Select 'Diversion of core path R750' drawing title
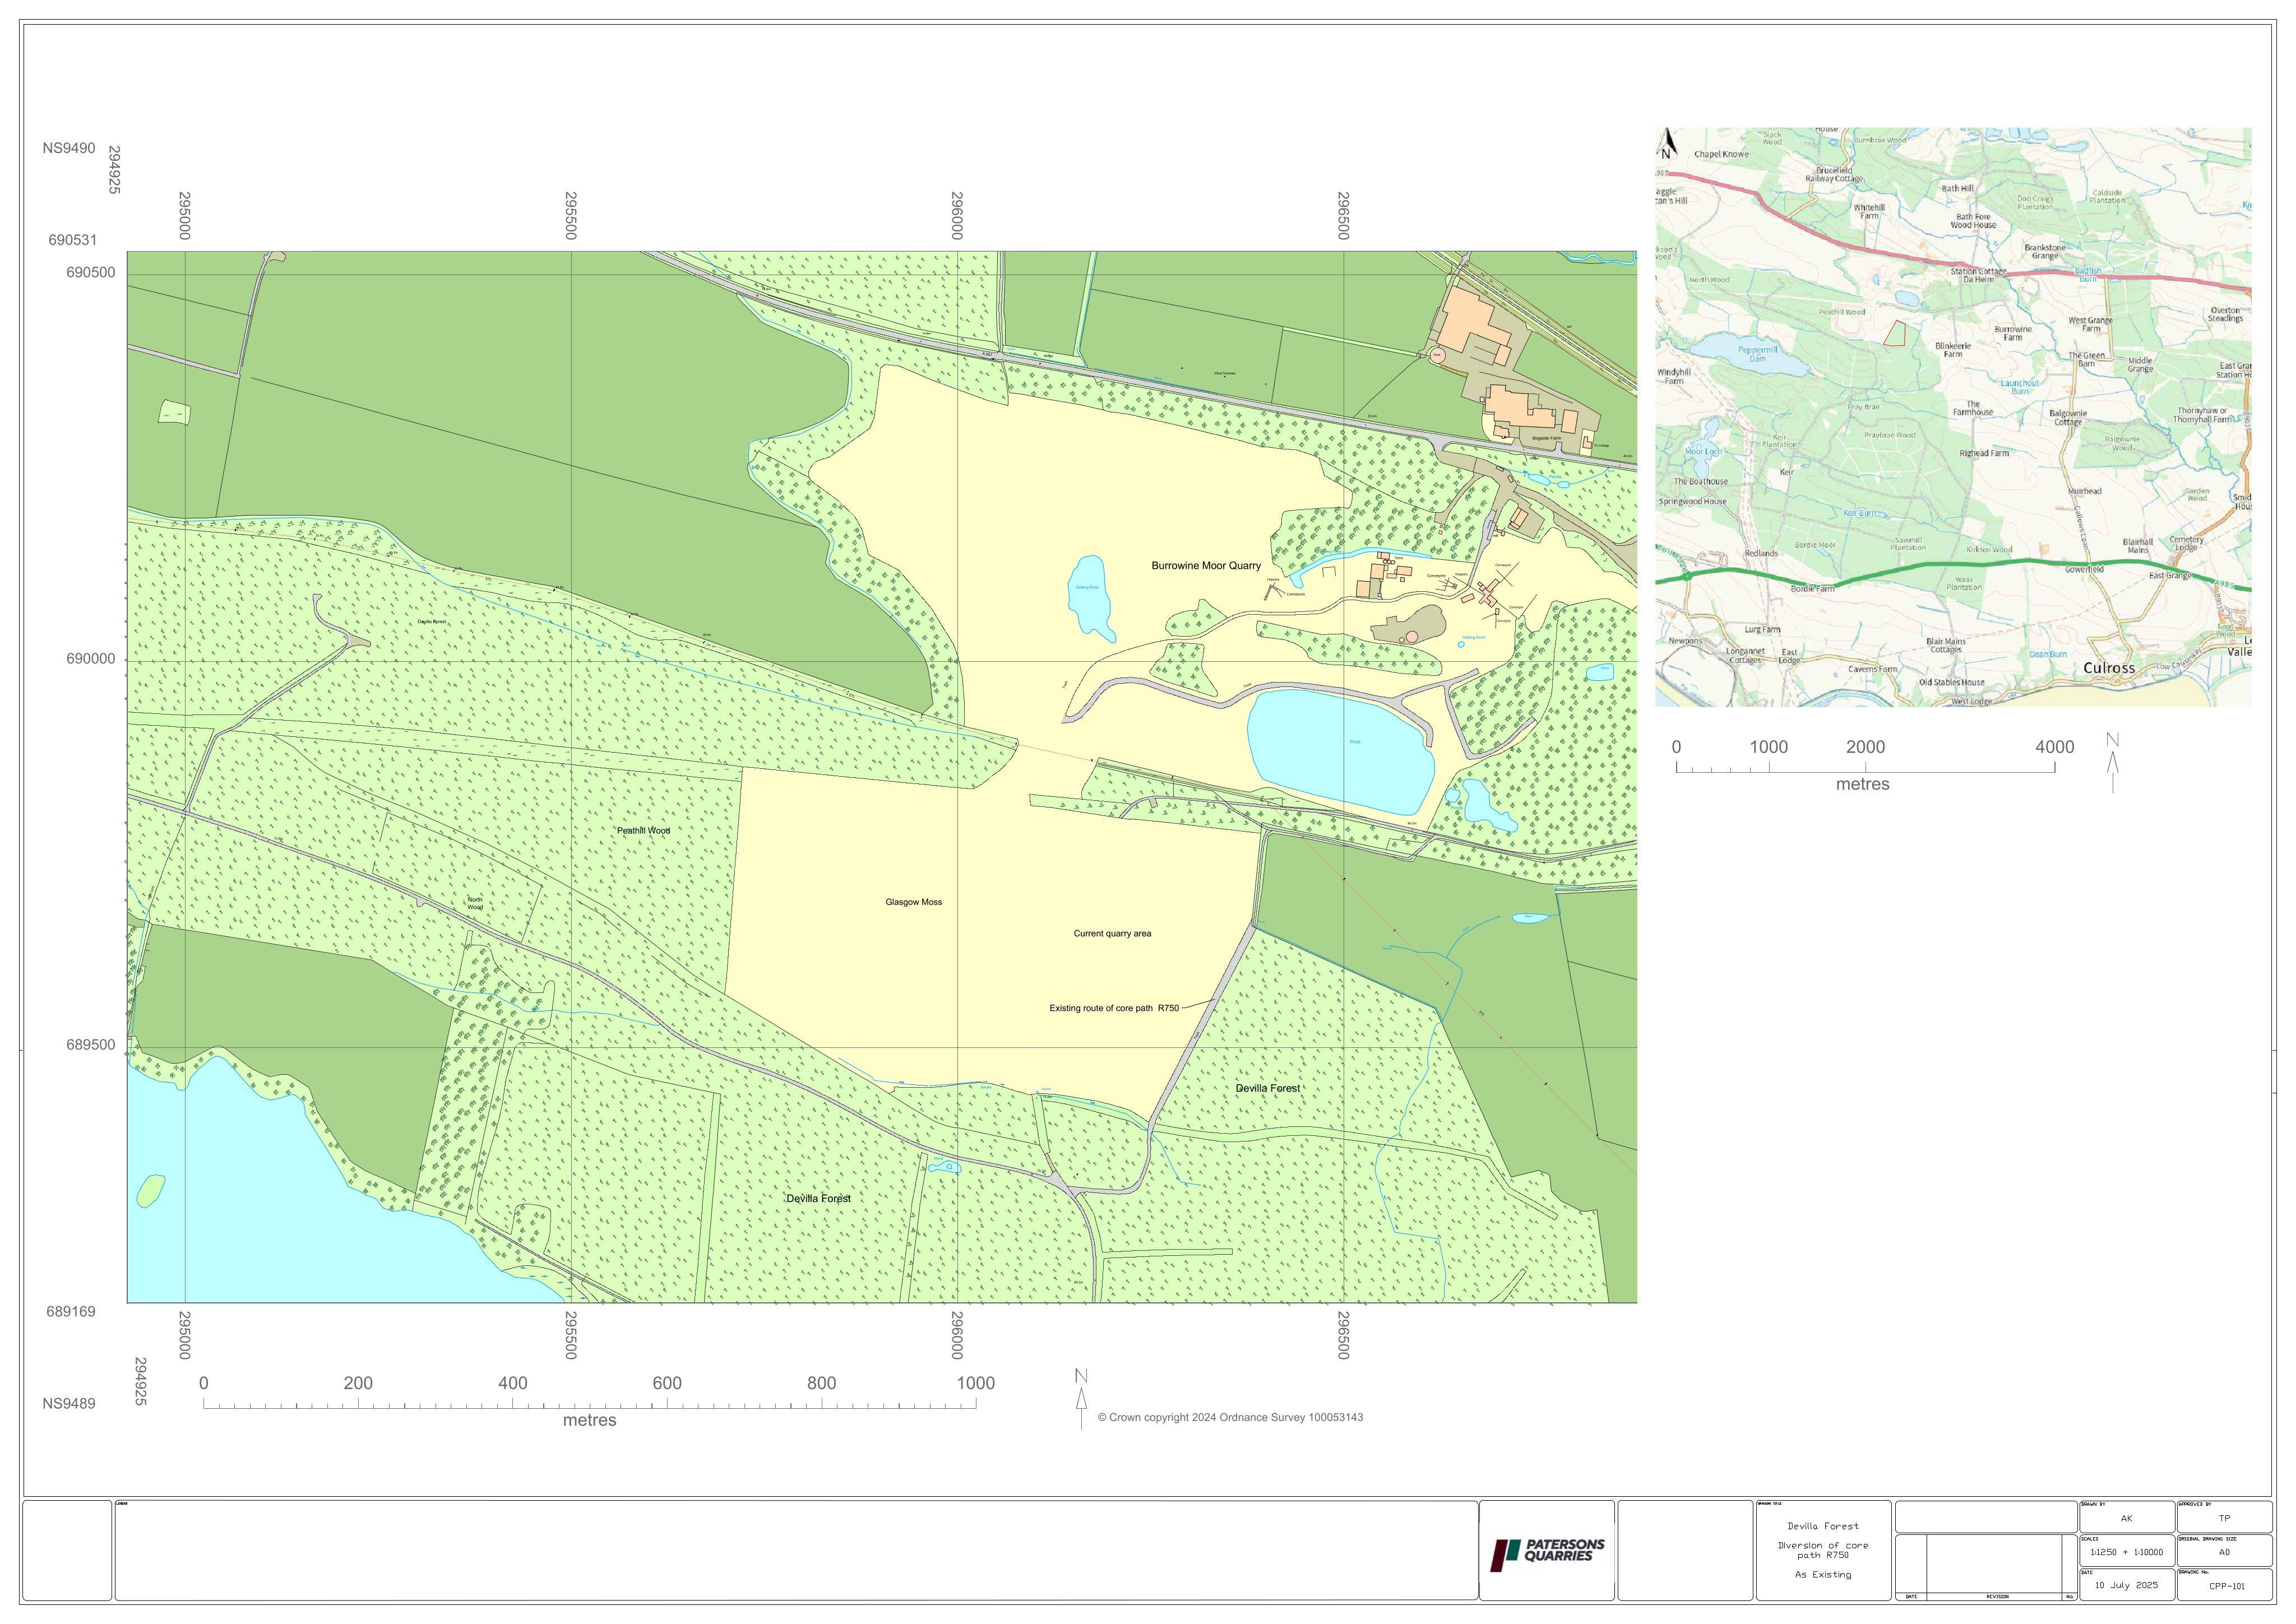 tap(1823, 1550)
